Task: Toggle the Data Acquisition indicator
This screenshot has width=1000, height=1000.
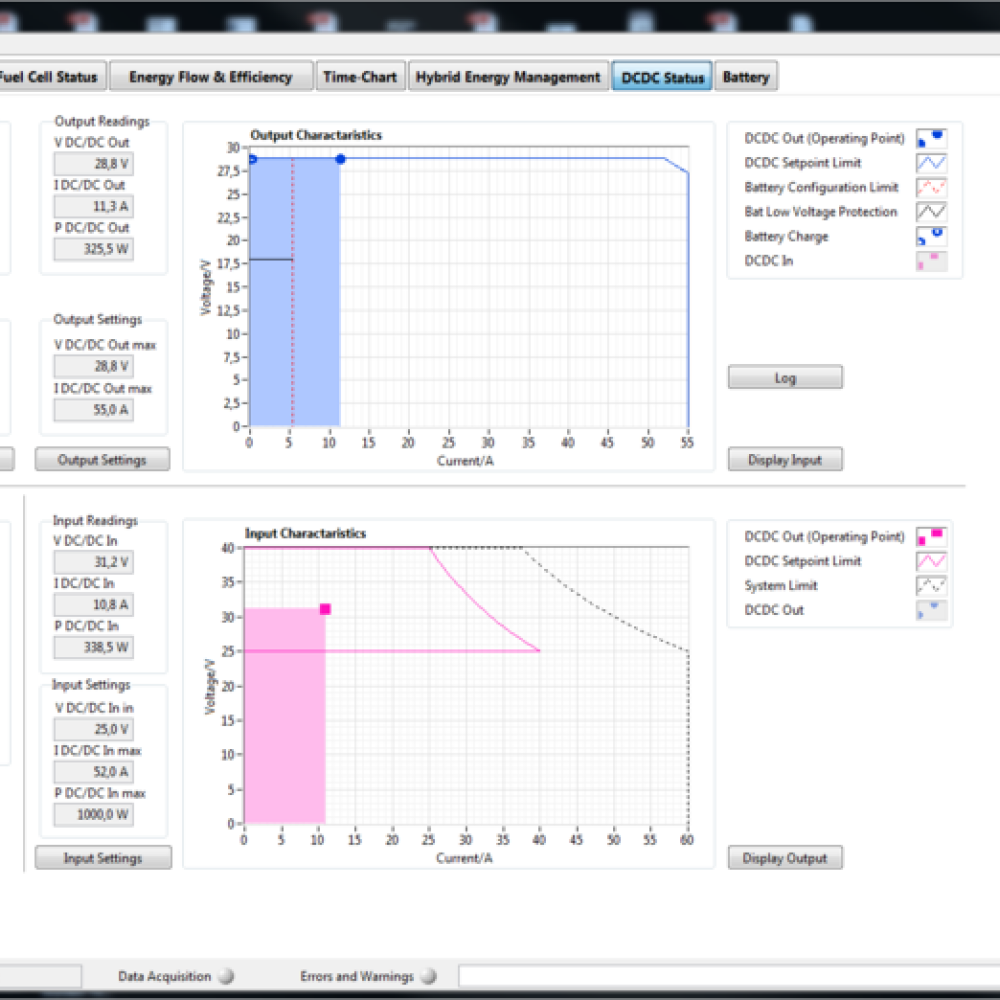Action: tap(228, 976)
